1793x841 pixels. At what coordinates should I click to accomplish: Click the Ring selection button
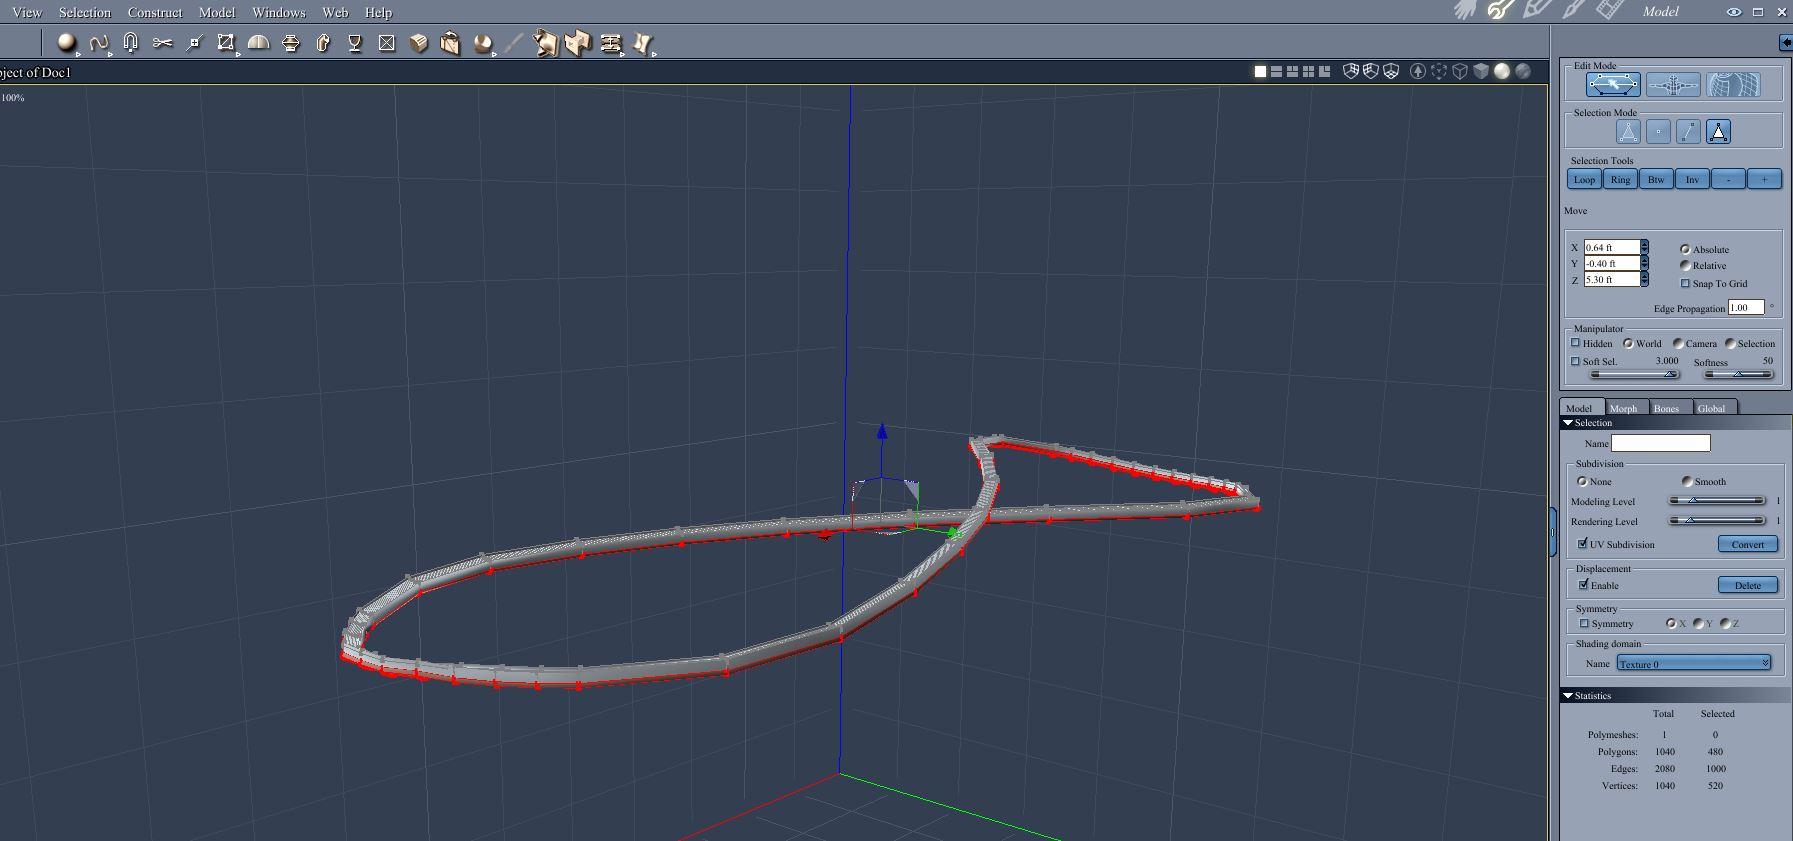1620,179
